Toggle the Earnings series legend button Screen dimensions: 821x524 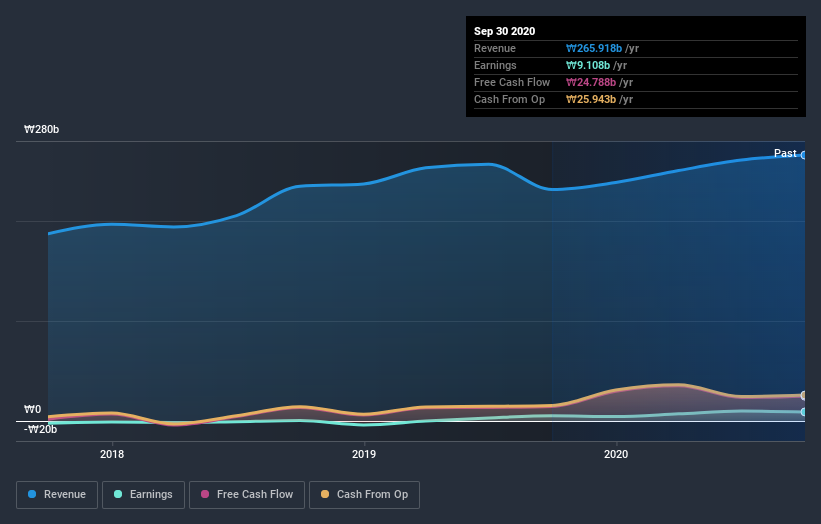143,495
